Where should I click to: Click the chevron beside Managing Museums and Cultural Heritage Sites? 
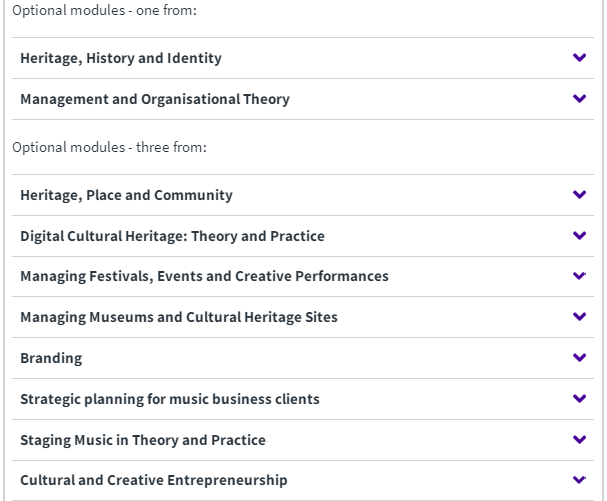click(x=579, y=317)
